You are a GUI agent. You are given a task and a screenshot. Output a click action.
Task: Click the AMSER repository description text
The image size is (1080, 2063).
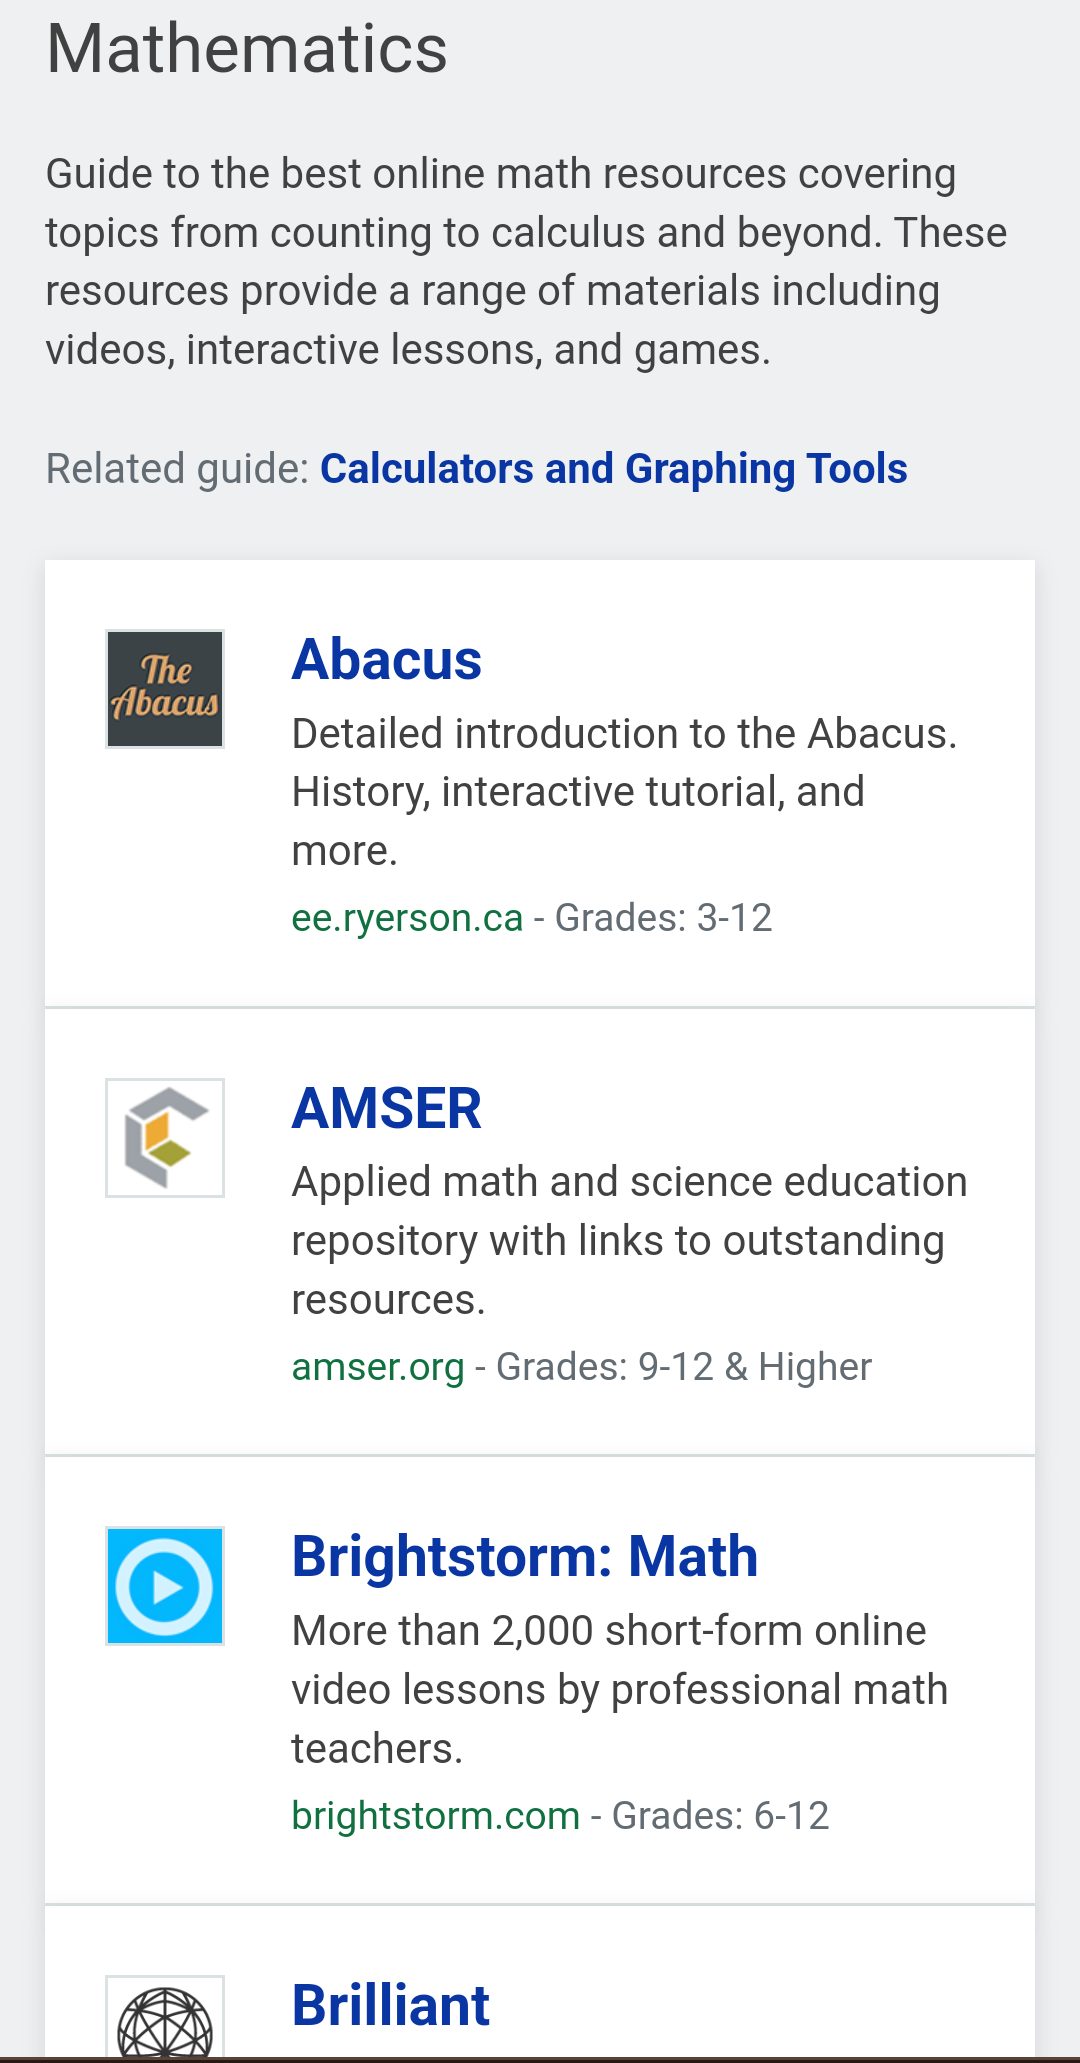(x=628, y=1240)
